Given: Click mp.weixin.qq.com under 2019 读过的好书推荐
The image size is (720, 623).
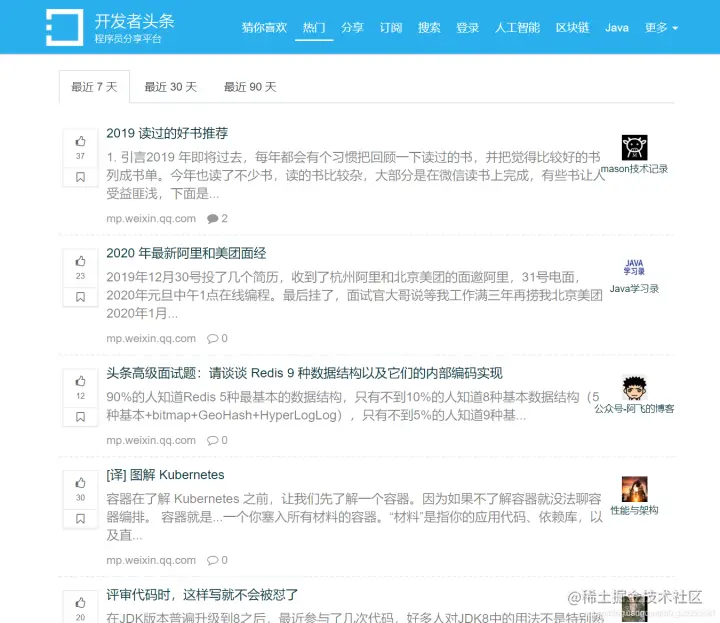Looking at the screenshot, I should pyautogui.click(x=151, y=219).
